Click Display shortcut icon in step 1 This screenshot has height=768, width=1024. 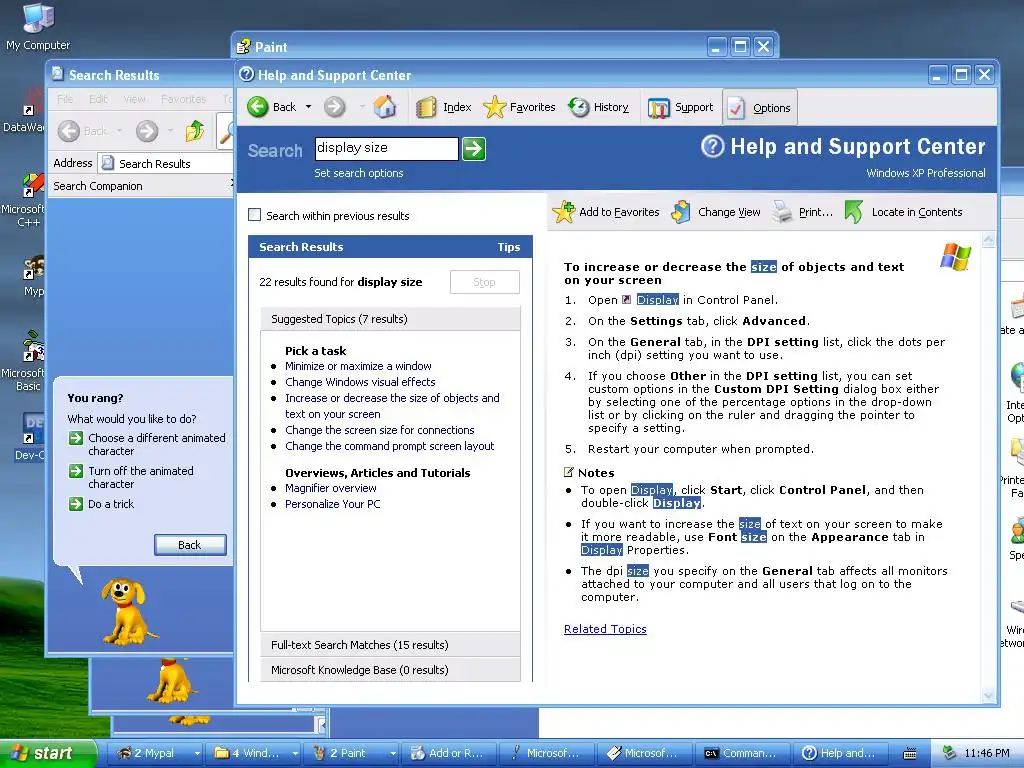click(627, 300)
